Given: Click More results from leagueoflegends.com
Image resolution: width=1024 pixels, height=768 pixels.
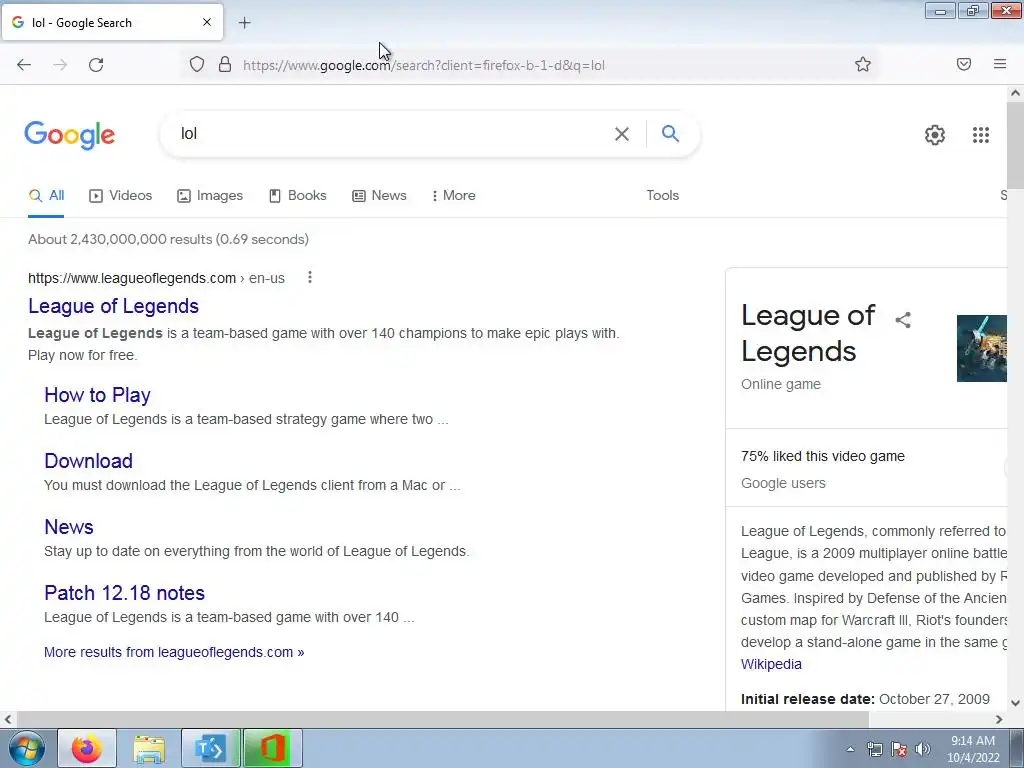Looking at the screenshot, I should [x=174, y=652].
